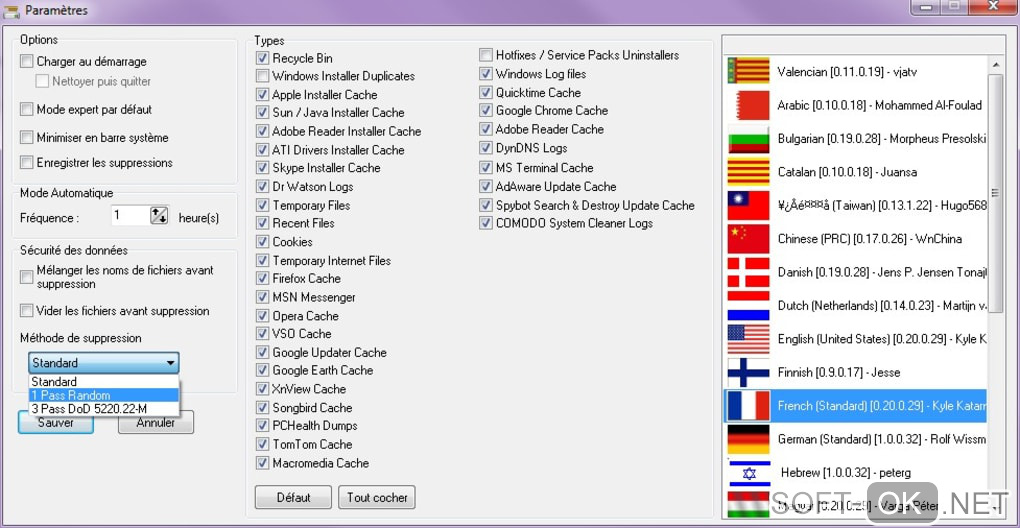Image resolution: width=1020 pixels, height=528 pixels.
Task: Enable Minimiser en barre système
Action: [27, 137]
